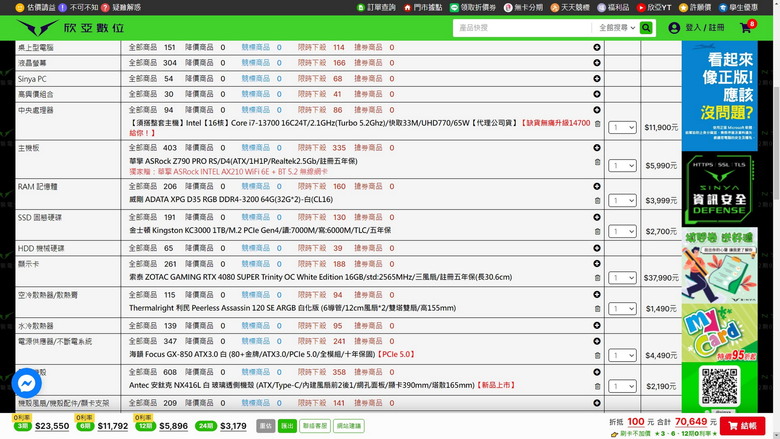Click the plus icon for SSD 固態硬碟 row
Viewport: 780px width, 439px height.
point(596,217)
